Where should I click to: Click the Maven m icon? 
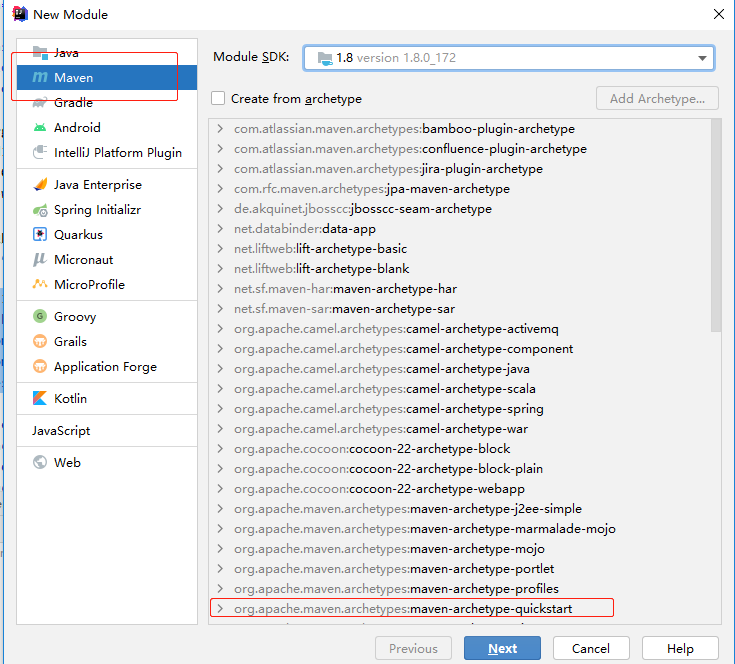click(x=40, y=77)
